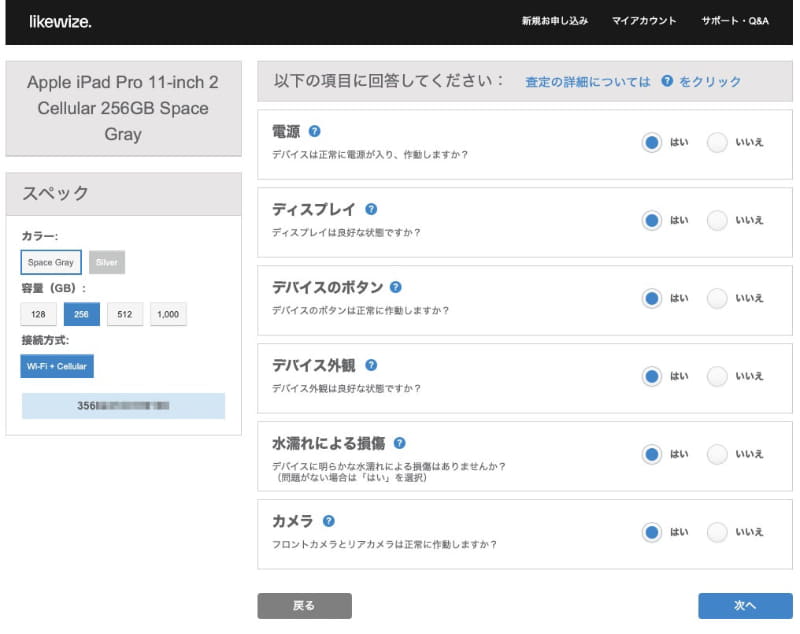Image resolution: width=800 pixels, height=634 pixels.
Task: Select いいえ for the ディスプレイ question
Action: pos(717,220)
